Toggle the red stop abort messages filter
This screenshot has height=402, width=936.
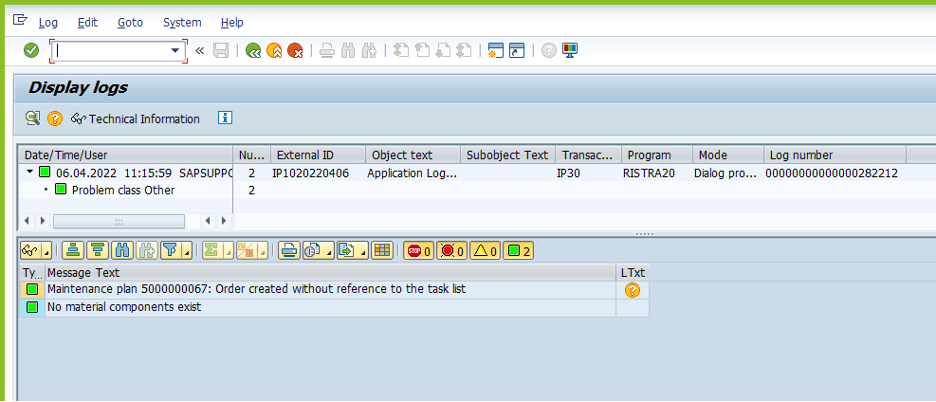417,251
